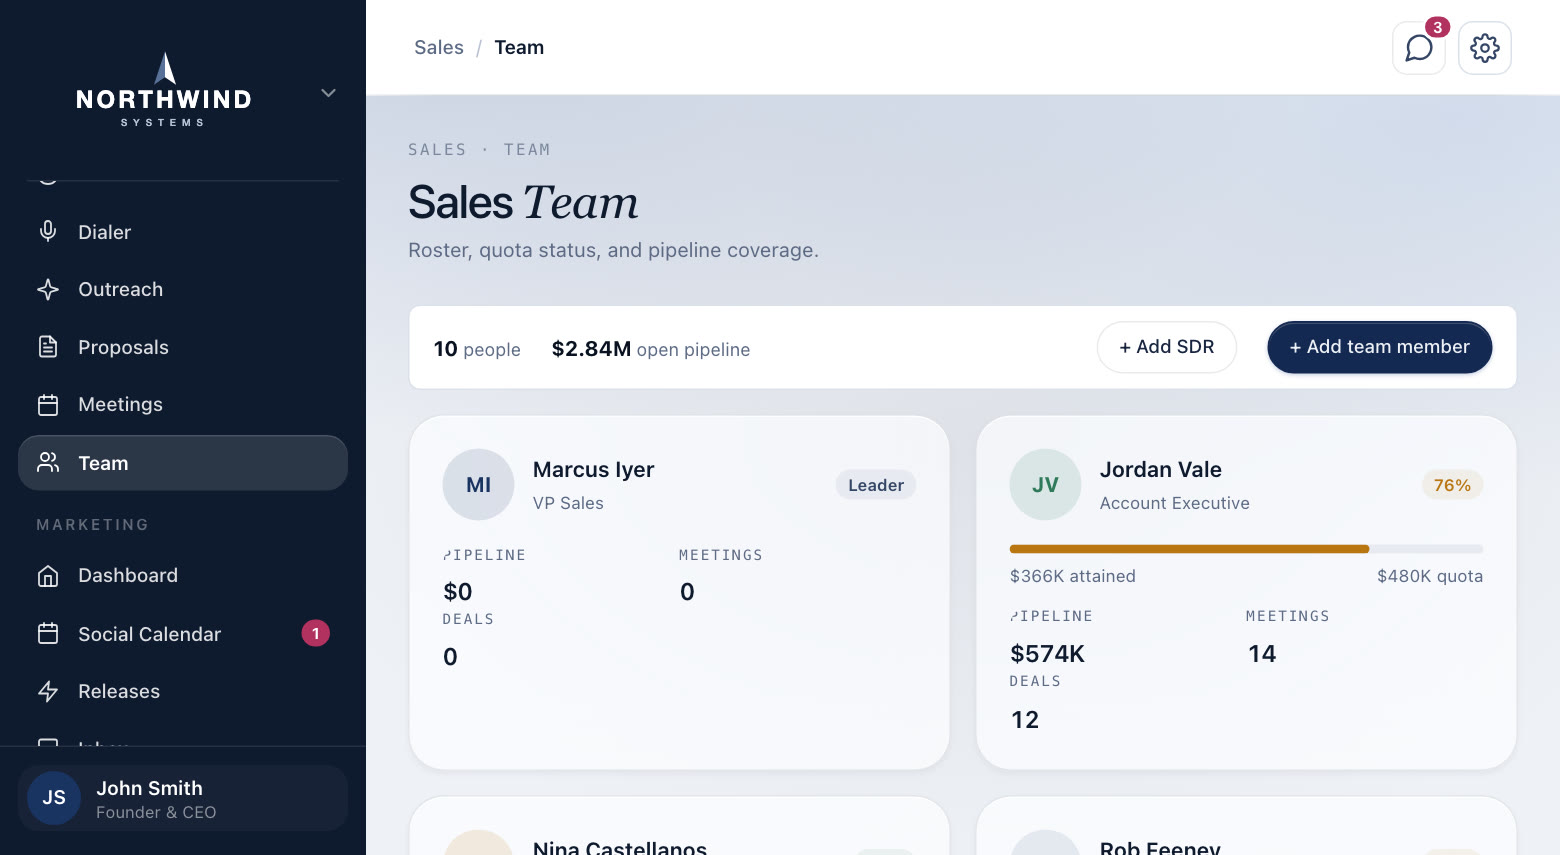This screenshot has height=855, width=1560.
Task: Click the Proposals document icon
Action: 48,347
